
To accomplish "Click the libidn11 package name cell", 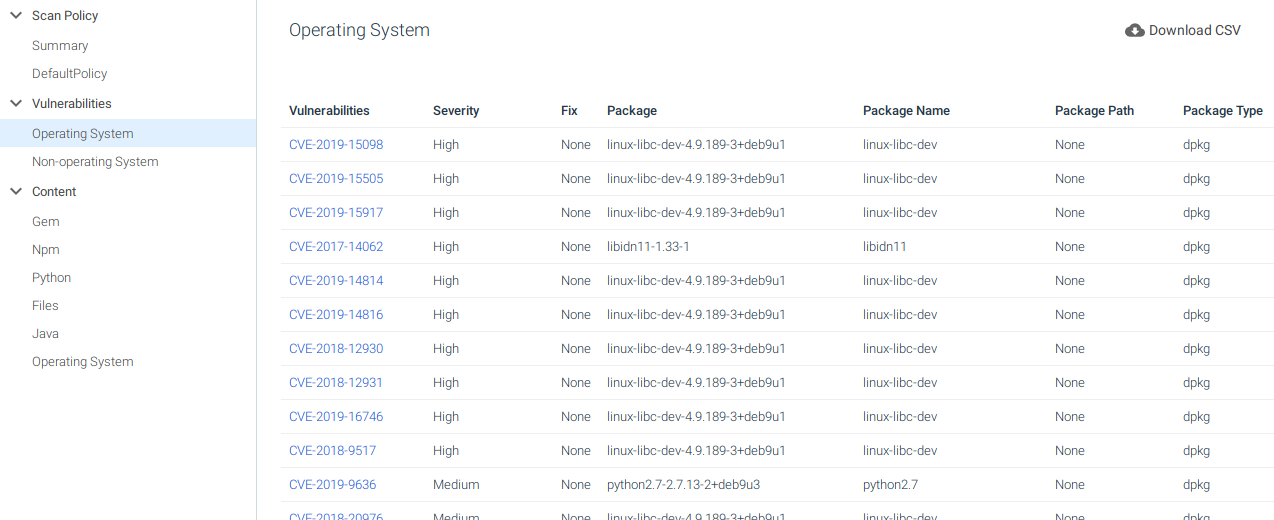I will 885,247.
